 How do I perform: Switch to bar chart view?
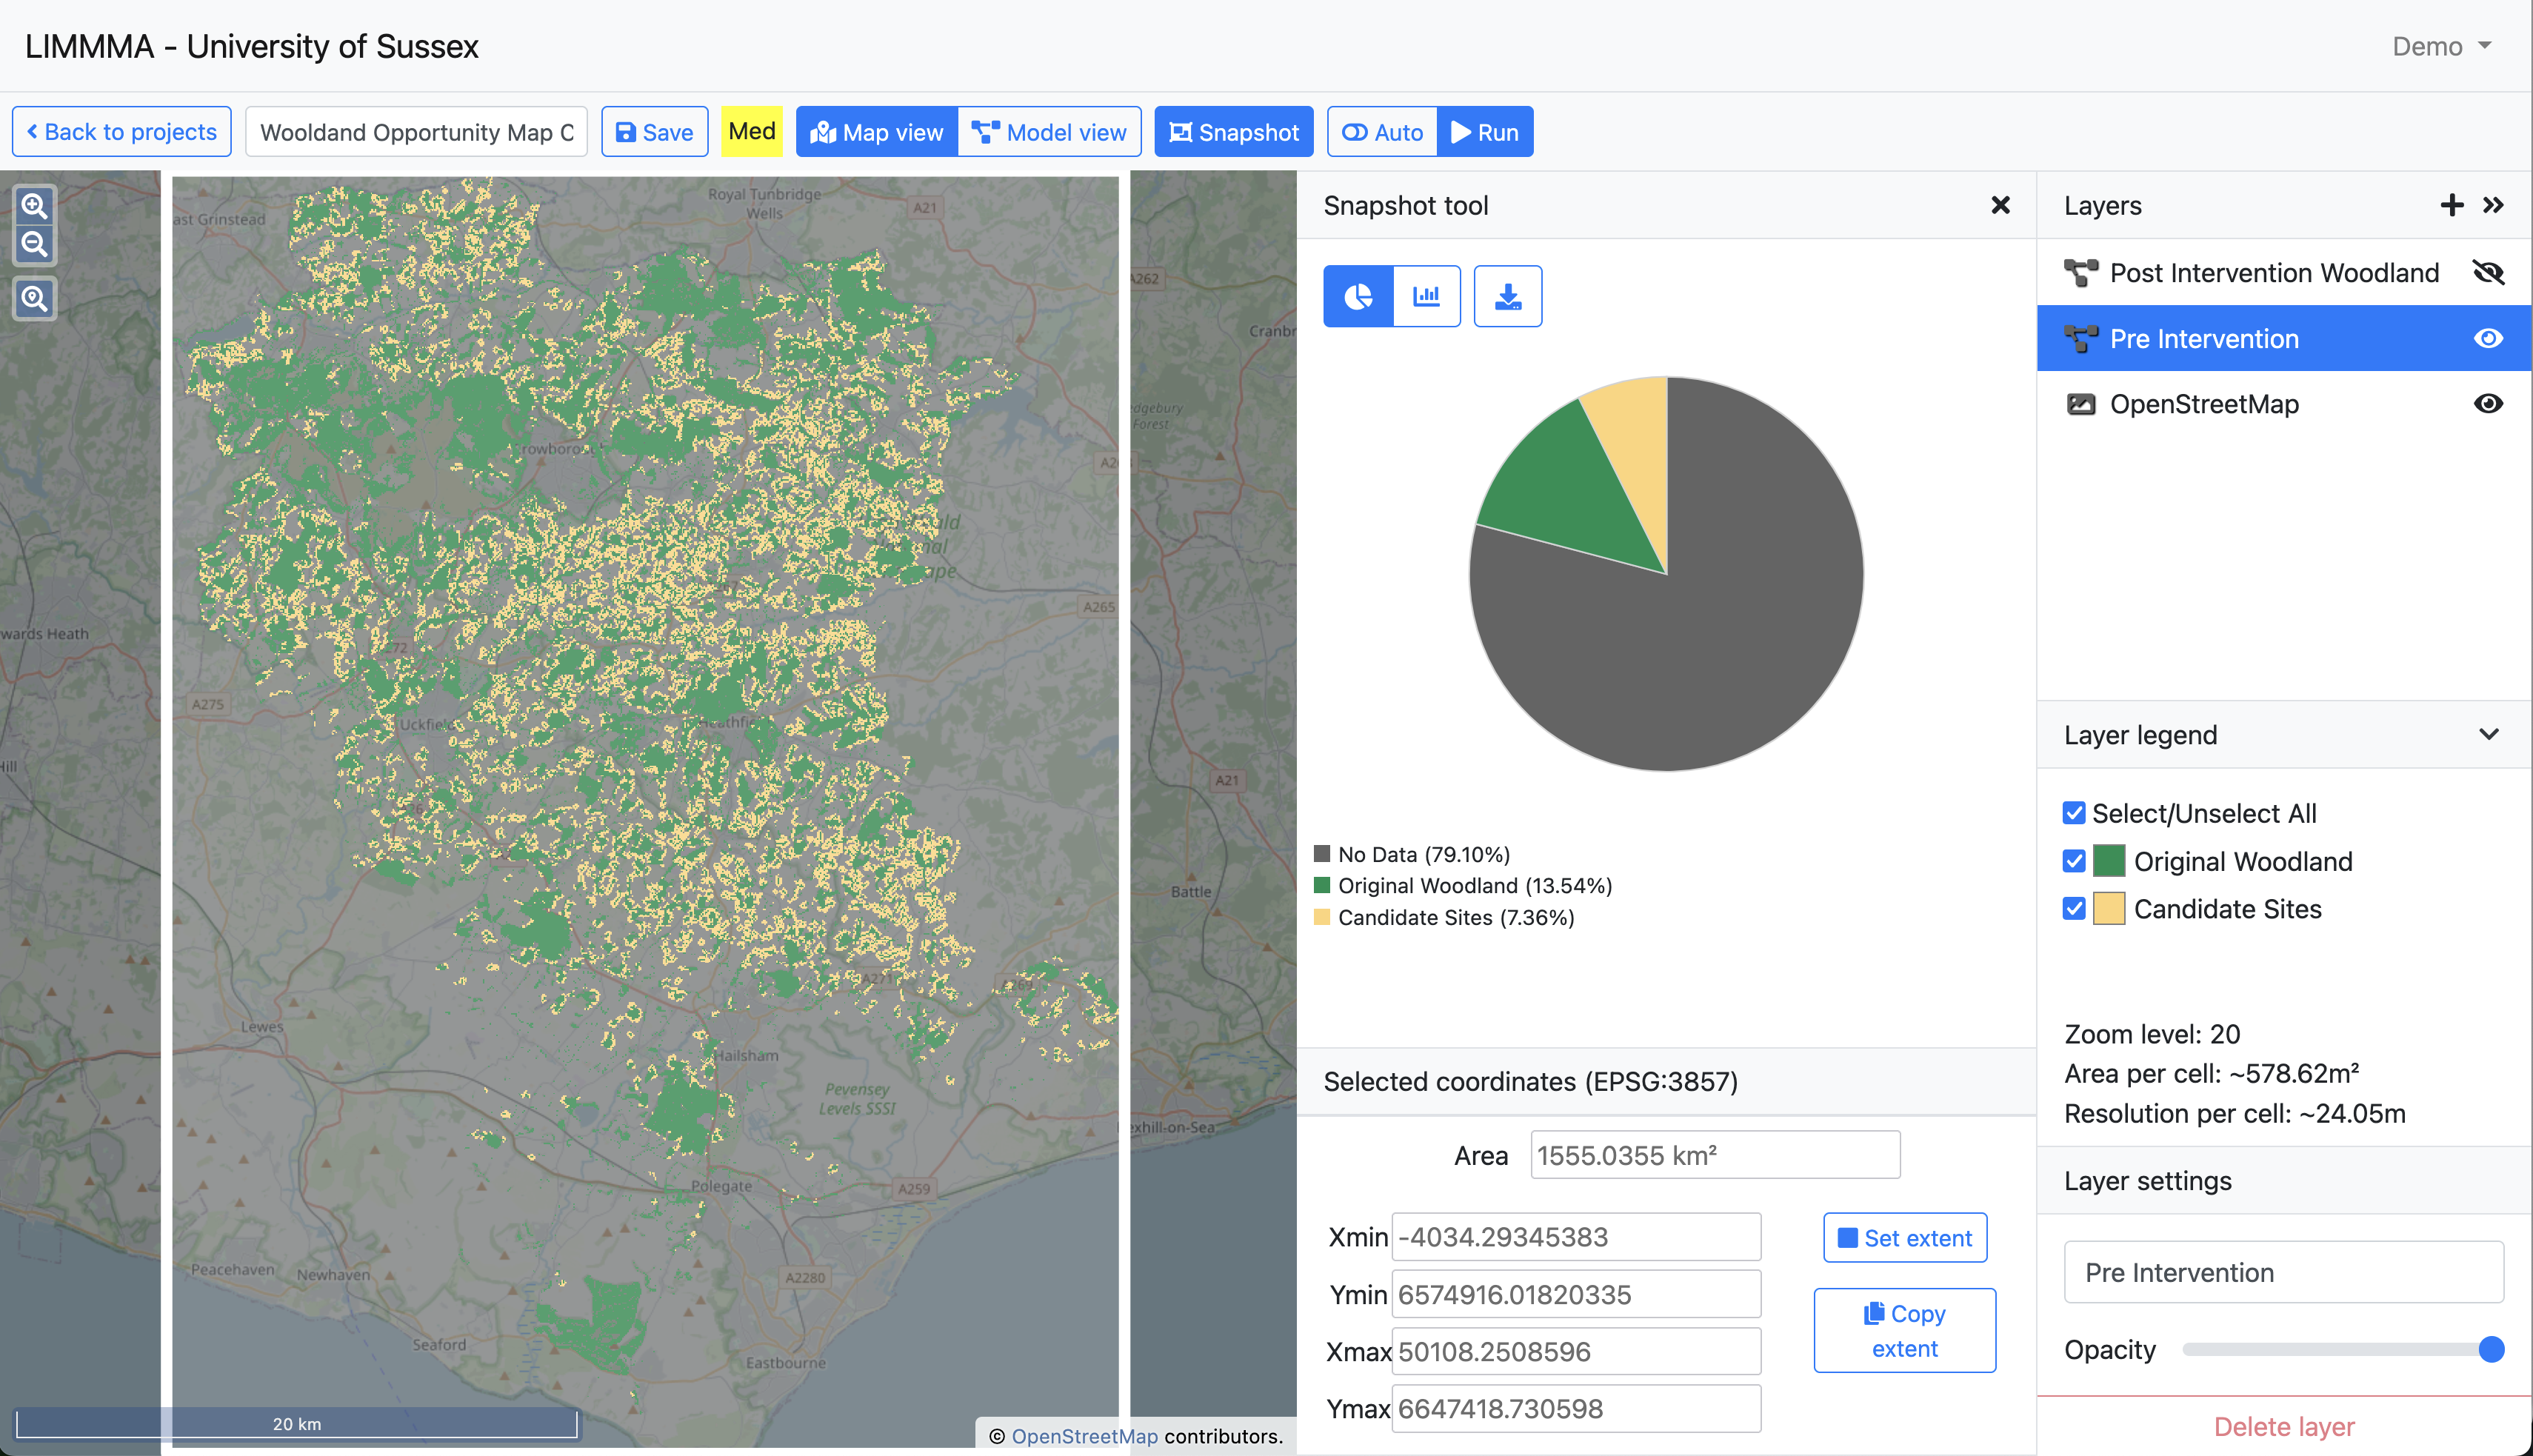1426,296
